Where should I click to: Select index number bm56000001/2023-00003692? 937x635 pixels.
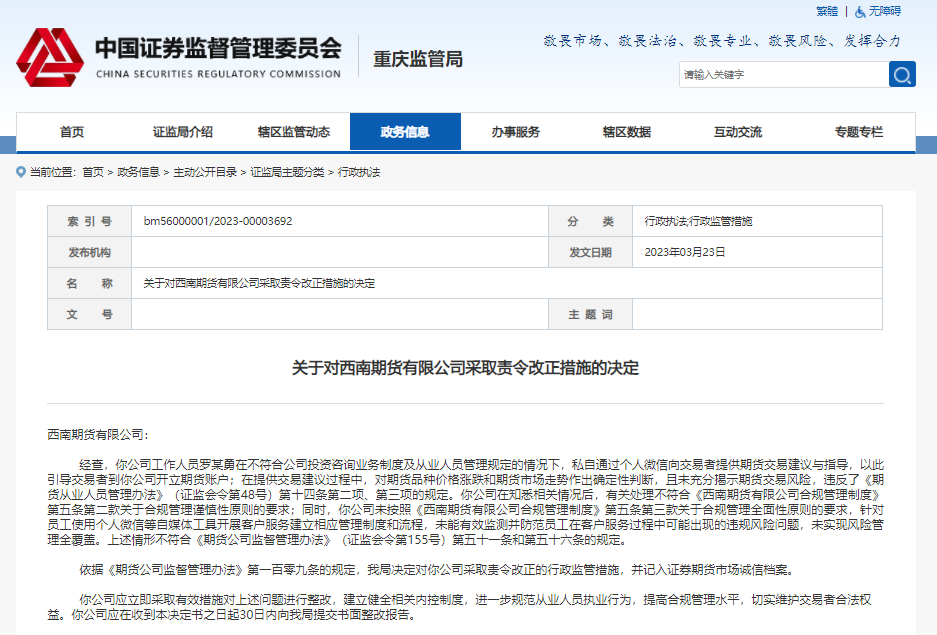point(218,221)
